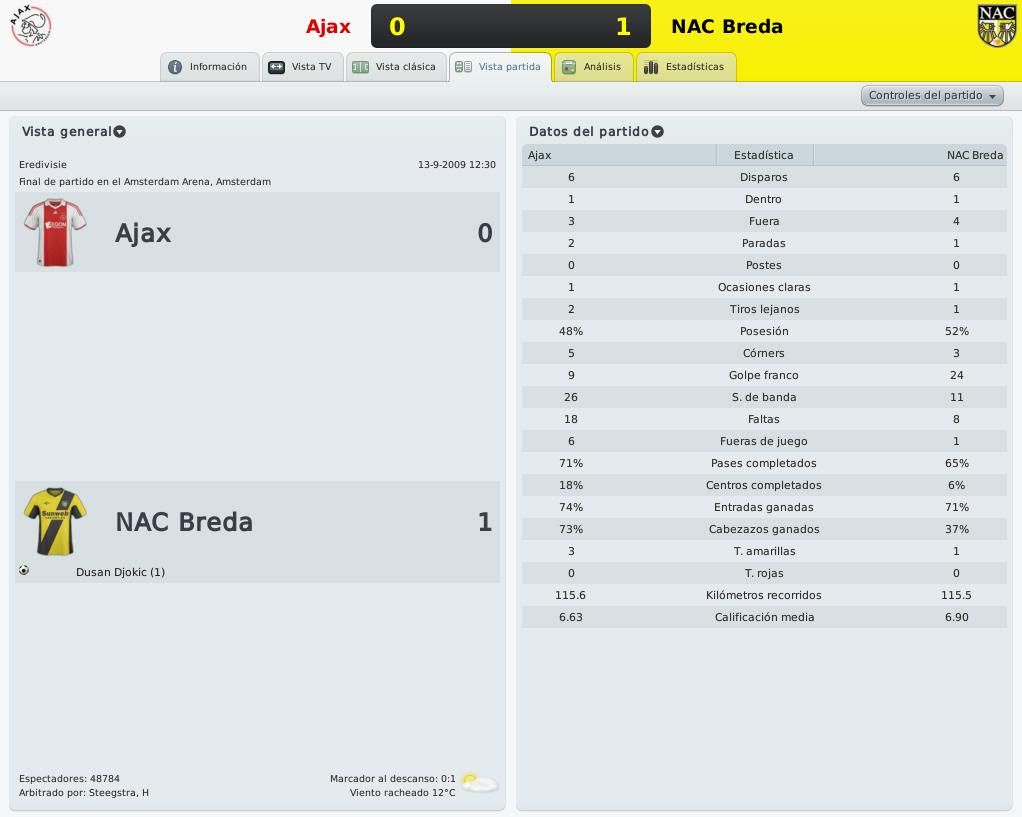Click the info icon on Información tab
Image resolution: width=1022 pixels, height=817 pixels.
point(175,67)
